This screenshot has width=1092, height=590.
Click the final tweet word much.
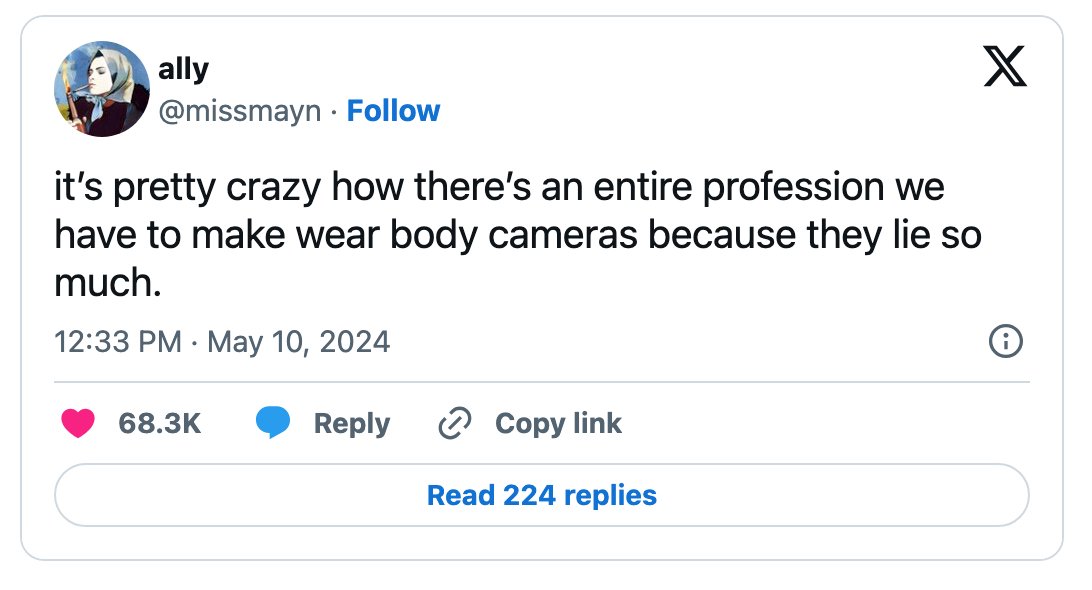pos(108,283)
